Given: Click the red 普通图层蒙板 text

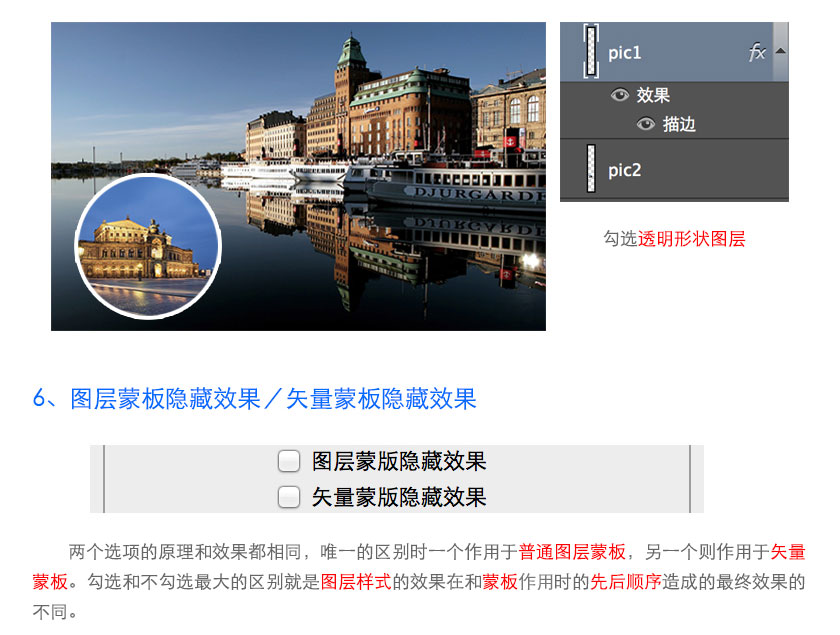Looking at the screenshot, I should [x=572, y=552].
